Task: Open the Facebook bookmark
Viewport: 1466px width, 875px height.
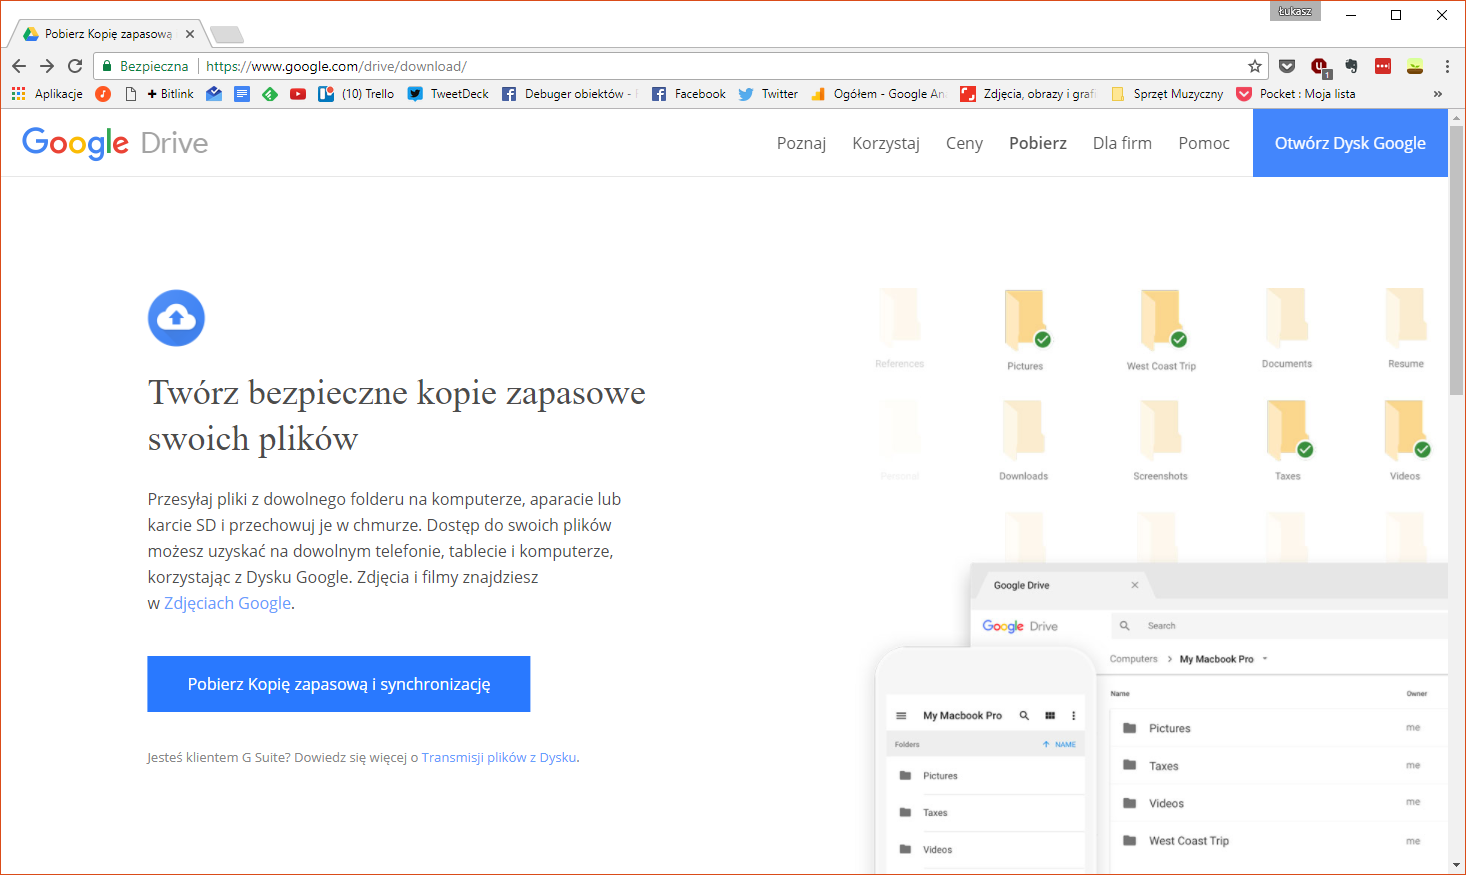Action: click(x=689, y=94)
